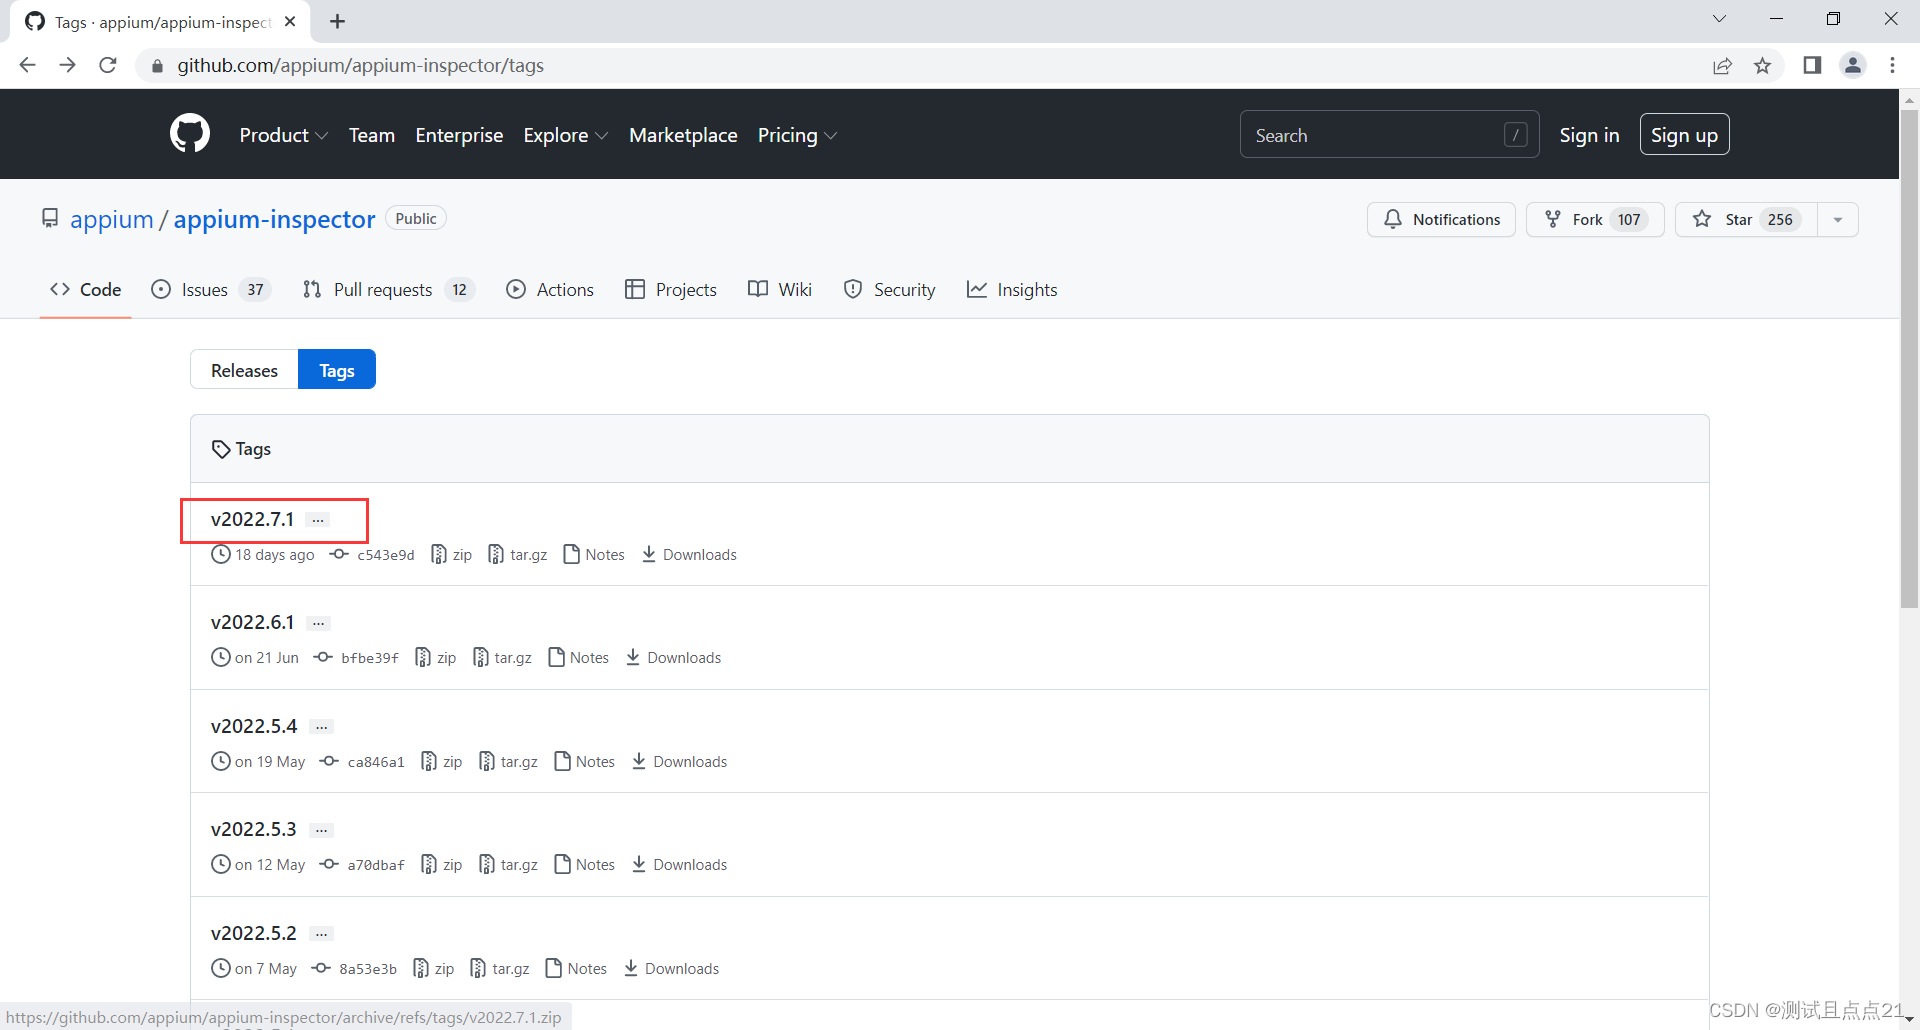Expand v2022.5.3 tag details ellipsis
This screenshot has width=1920, height=1030.
[x=321, y=830]
